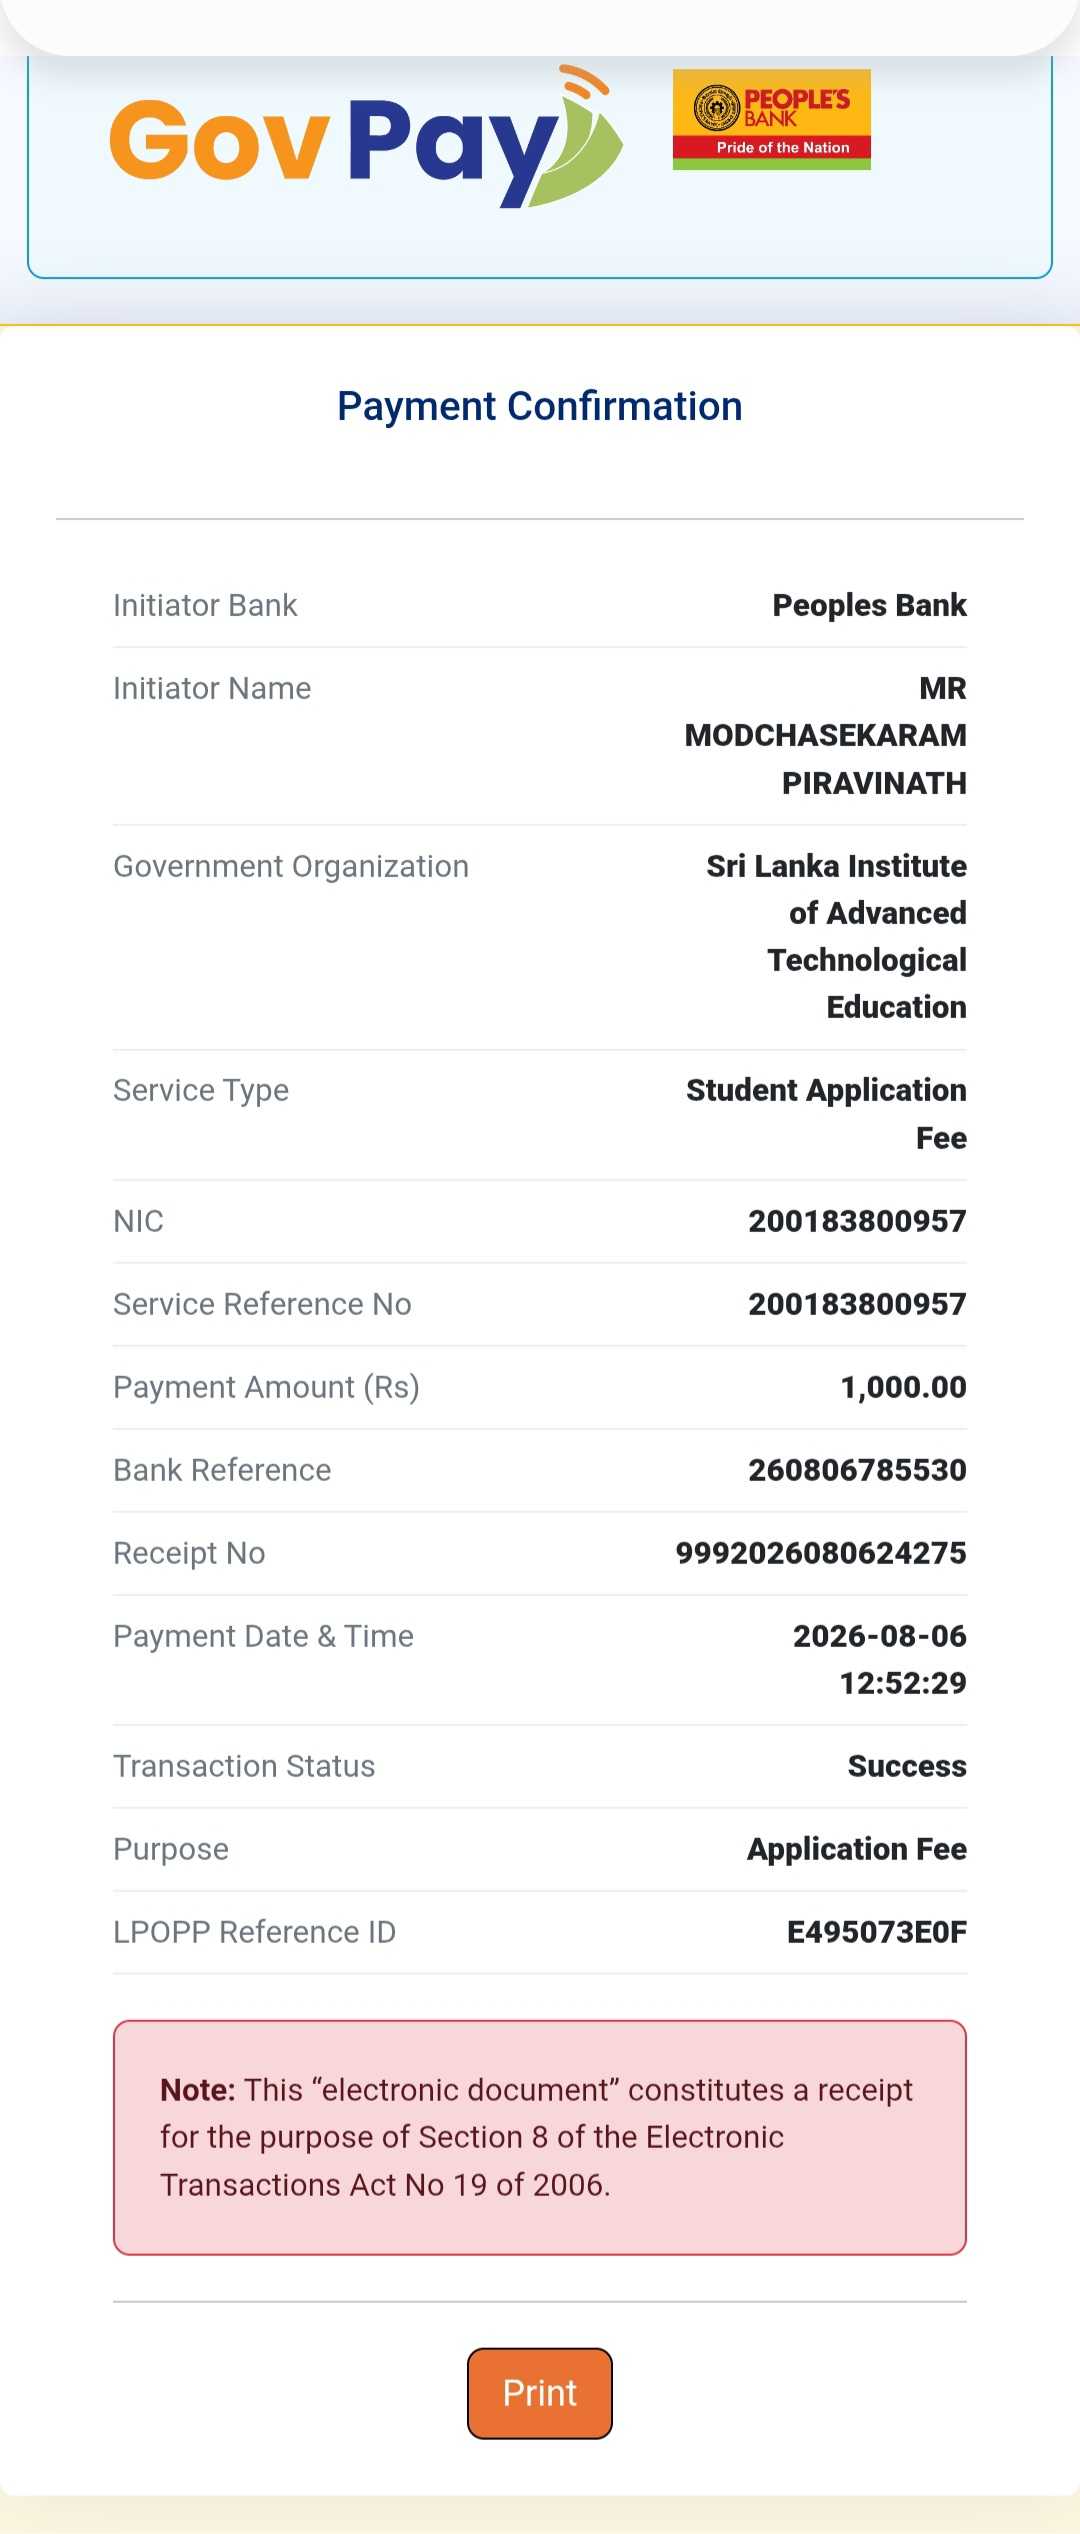Click the Sri Lanka Institute organization value
1080x2534 pixels.
(836, 936)
